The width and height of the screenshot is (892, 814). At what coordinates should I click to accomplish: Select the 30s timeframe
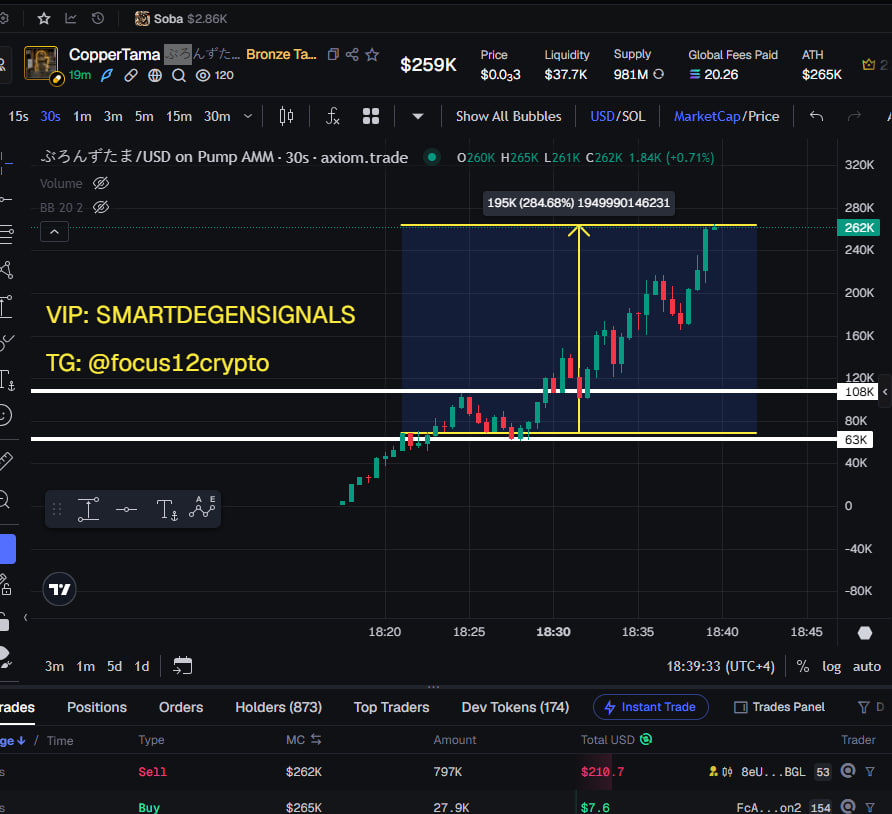coord(50,117)
